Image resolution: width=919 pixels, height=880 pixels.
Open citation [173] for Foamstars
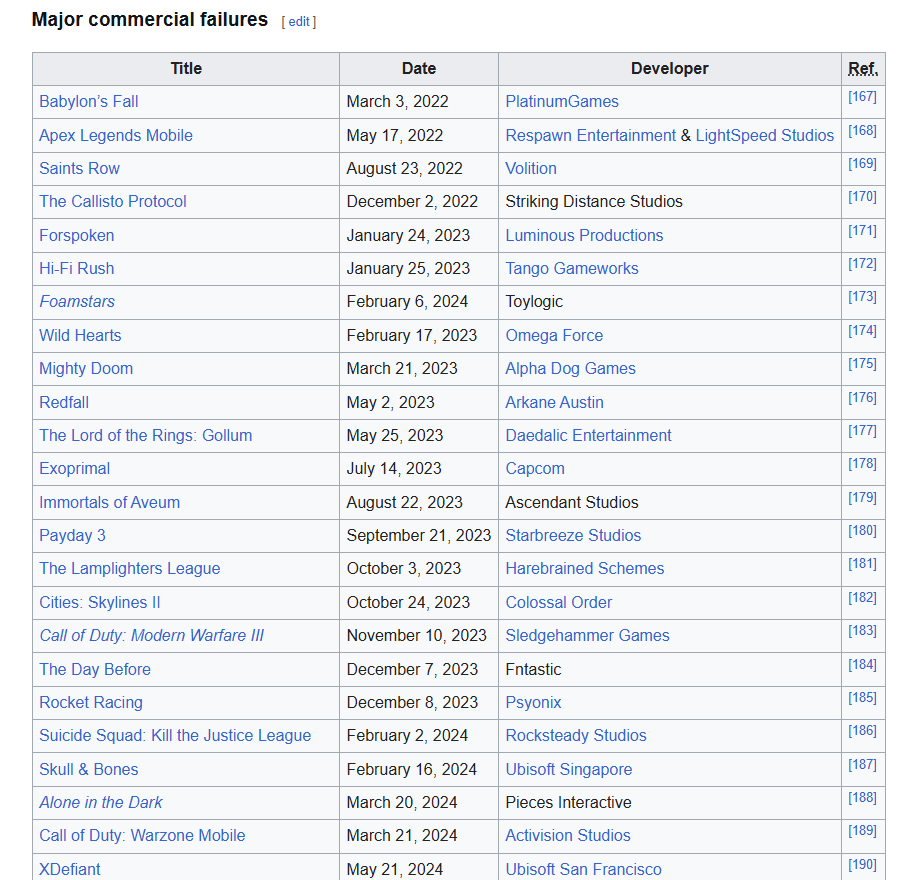click(x=862, y=297)
